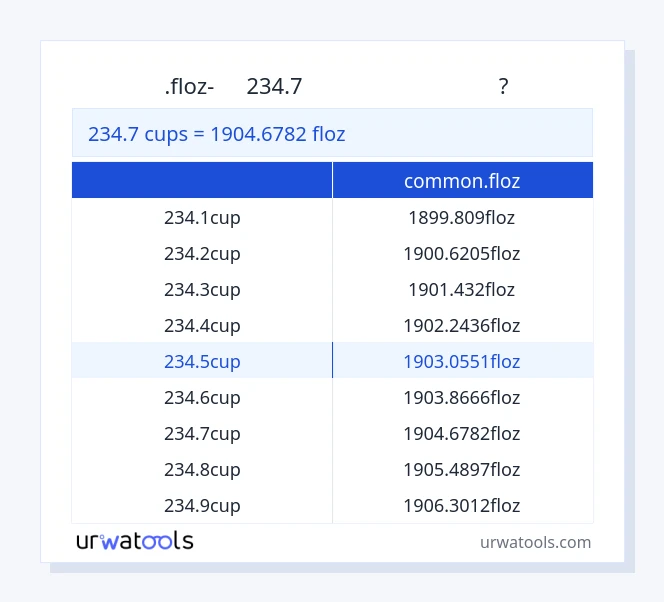The width and height of the screenshot is (664, 602).
Task: Select the 234.1cup row cell
Action: coord(202,217)
